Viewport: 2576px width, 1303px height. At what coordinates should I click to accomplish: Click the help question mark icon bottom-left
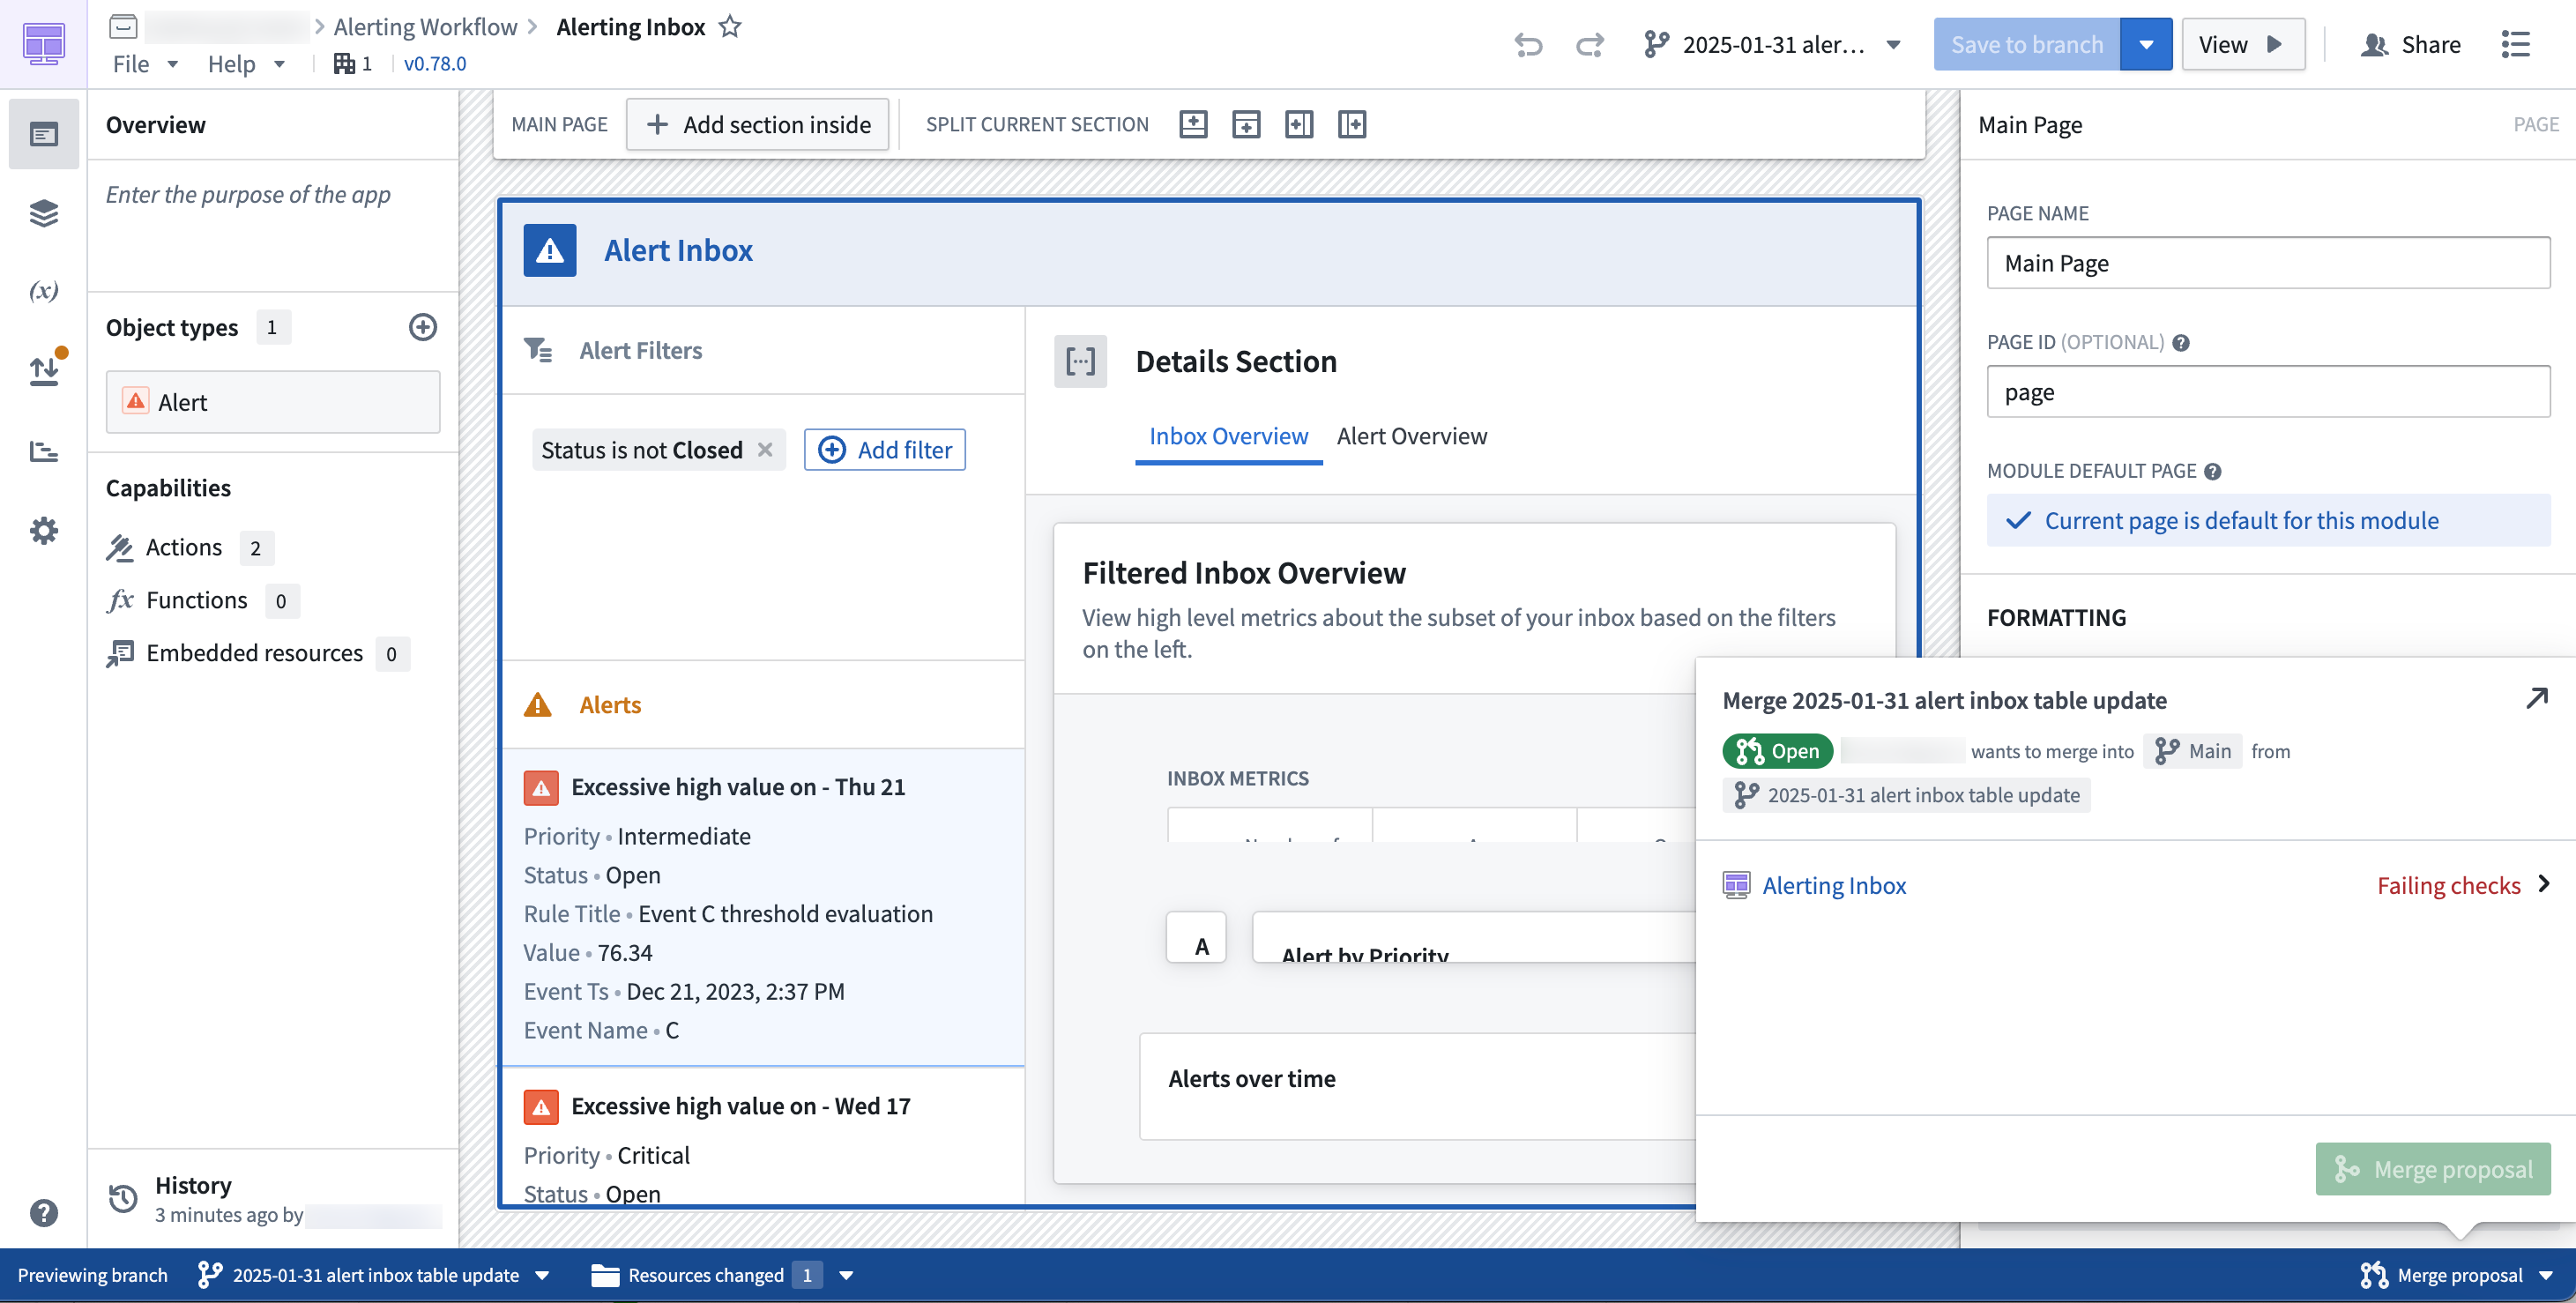pos(43,1213)
